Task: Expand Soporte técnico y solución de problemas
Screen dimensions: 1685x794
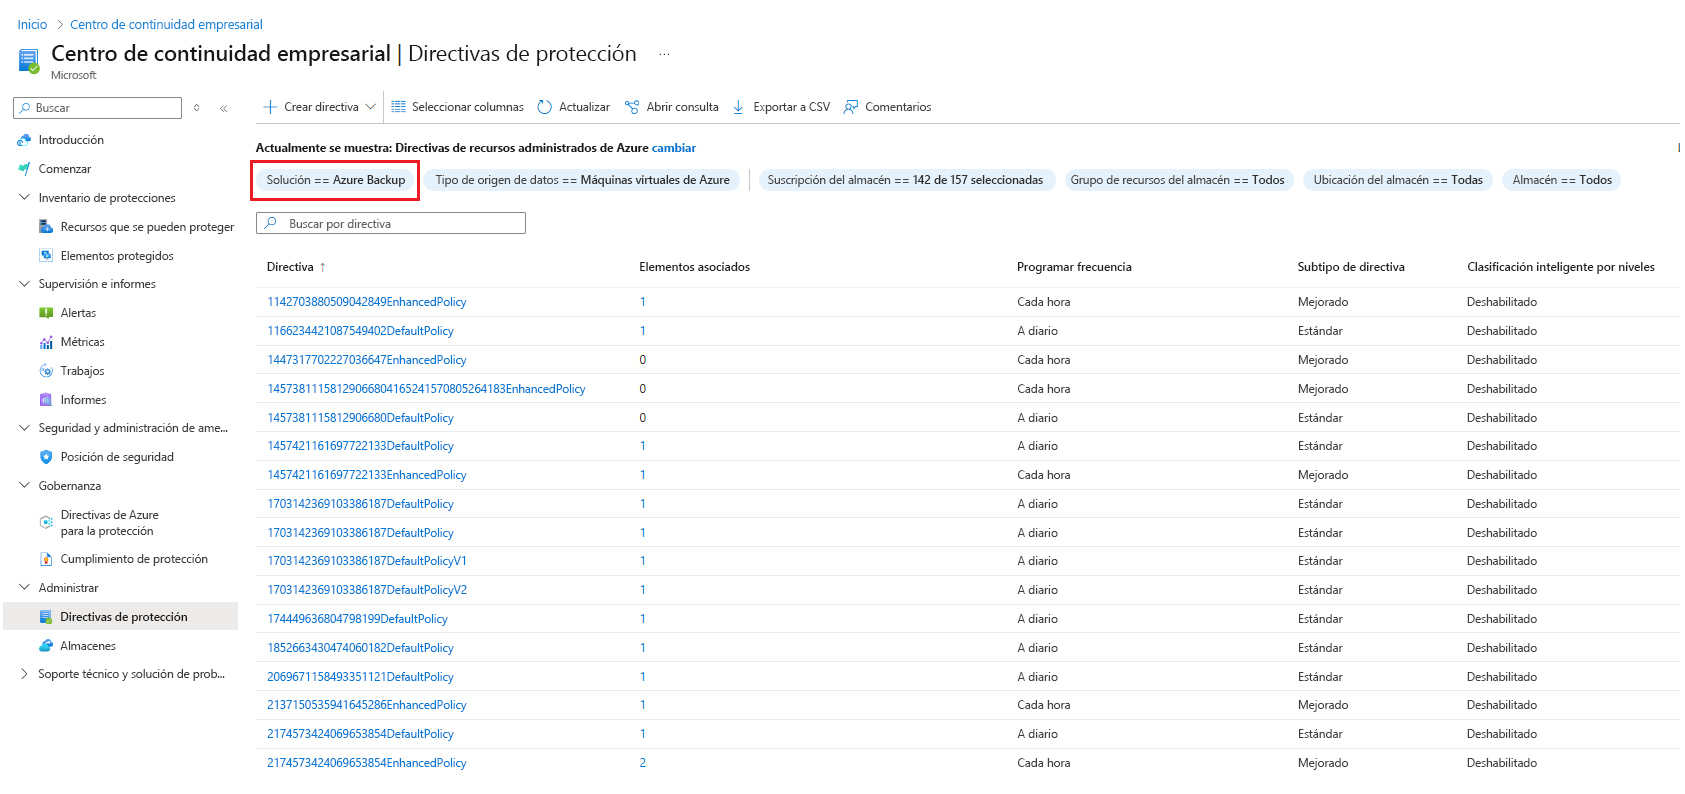Action: tap(25, 674)
